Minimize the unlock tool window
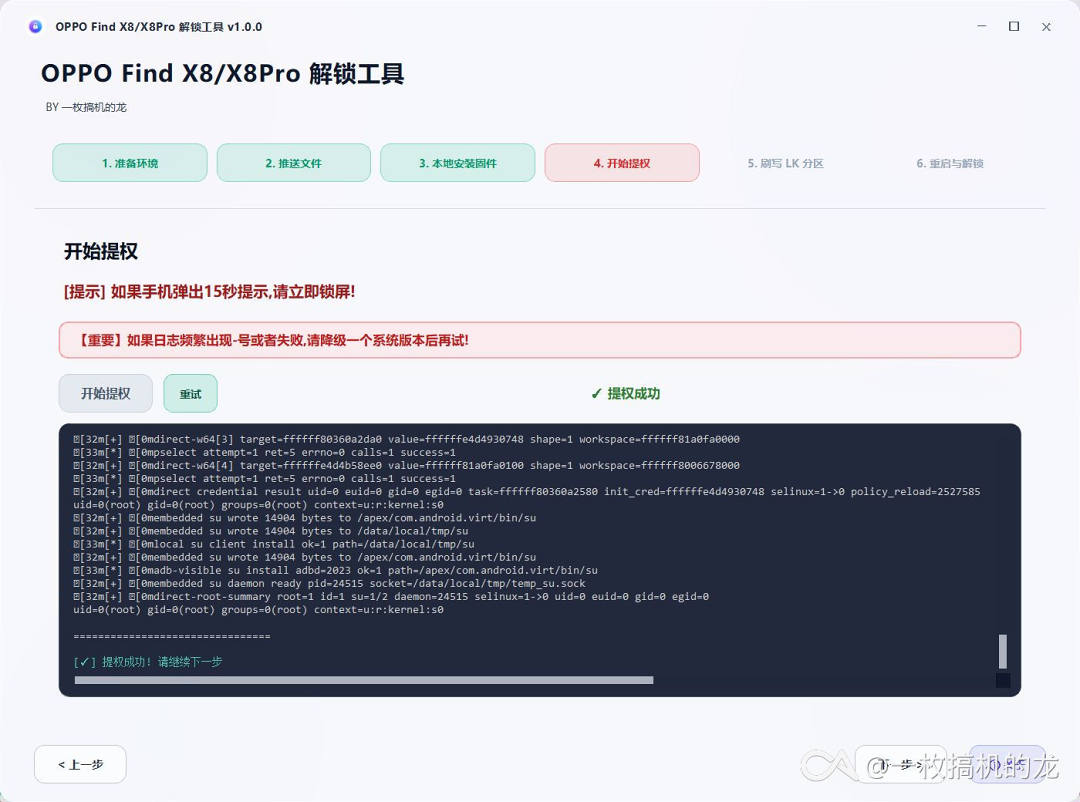The height and width of the screenshot is (802, 1080). pos(982,26)
